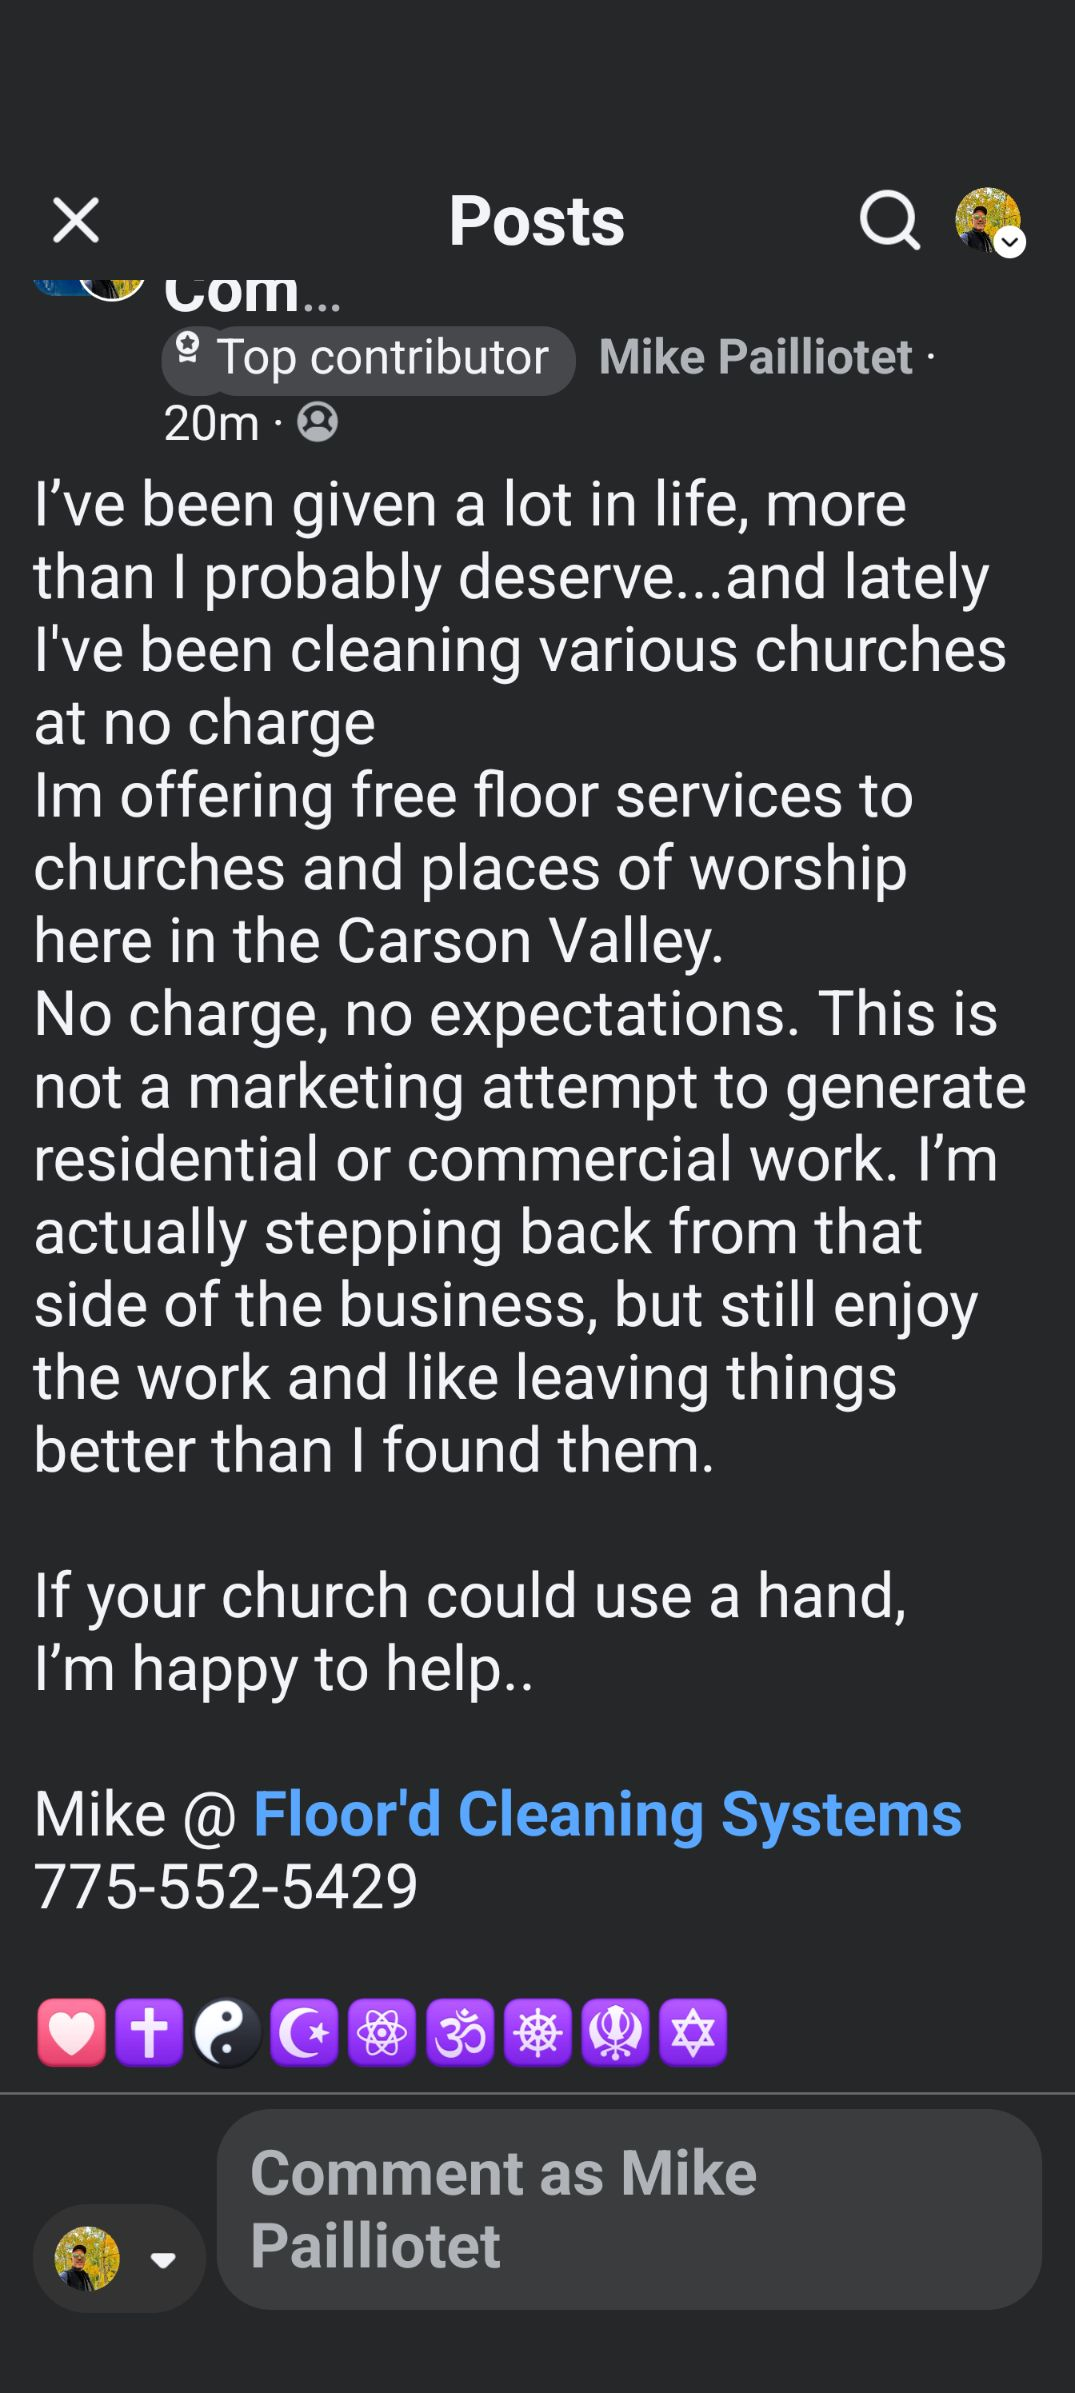This screenshot has height=2393, width=1075.
Task: Open profile switcher avatar at top right
Action: [989, 220]
